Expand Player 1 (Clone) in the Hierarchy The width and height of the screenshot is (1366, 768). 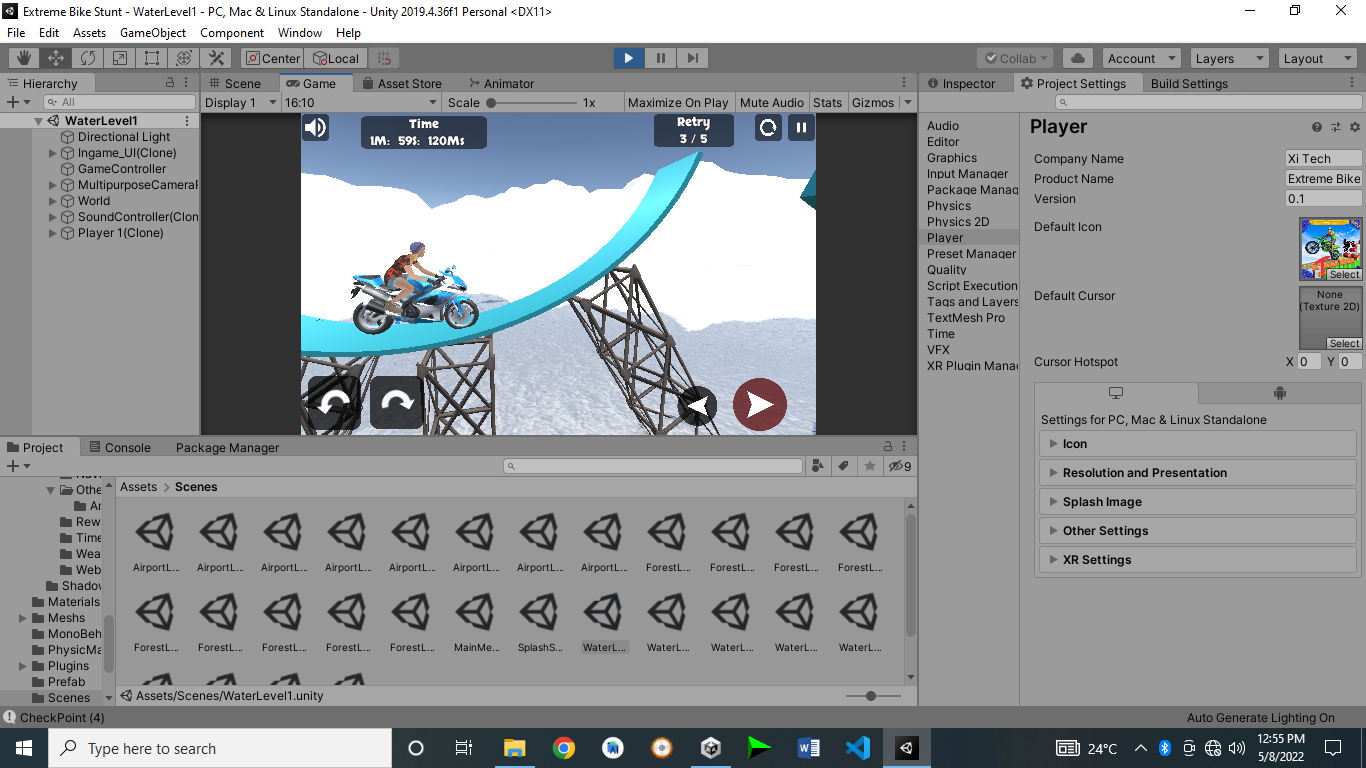pos(51,232)
